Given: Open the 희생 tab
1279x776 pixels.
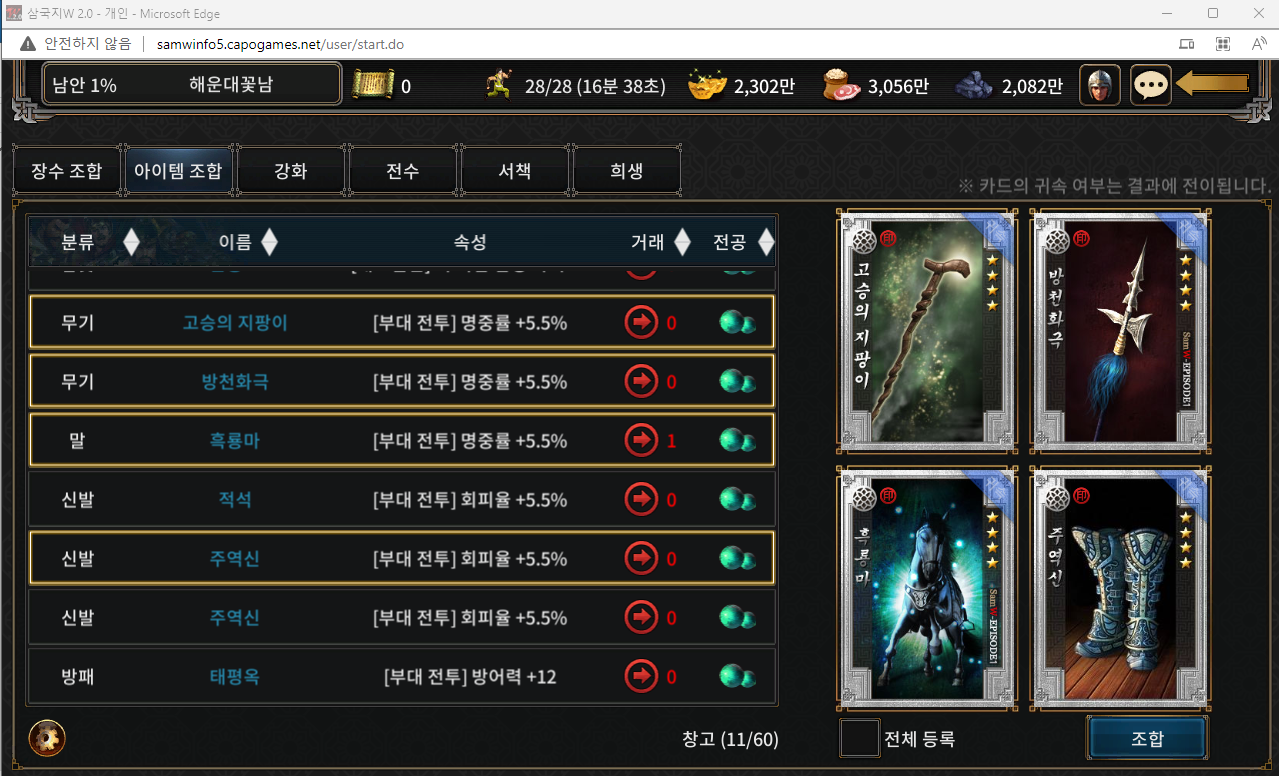Looking at the screenshot, I should pos(626,171).
